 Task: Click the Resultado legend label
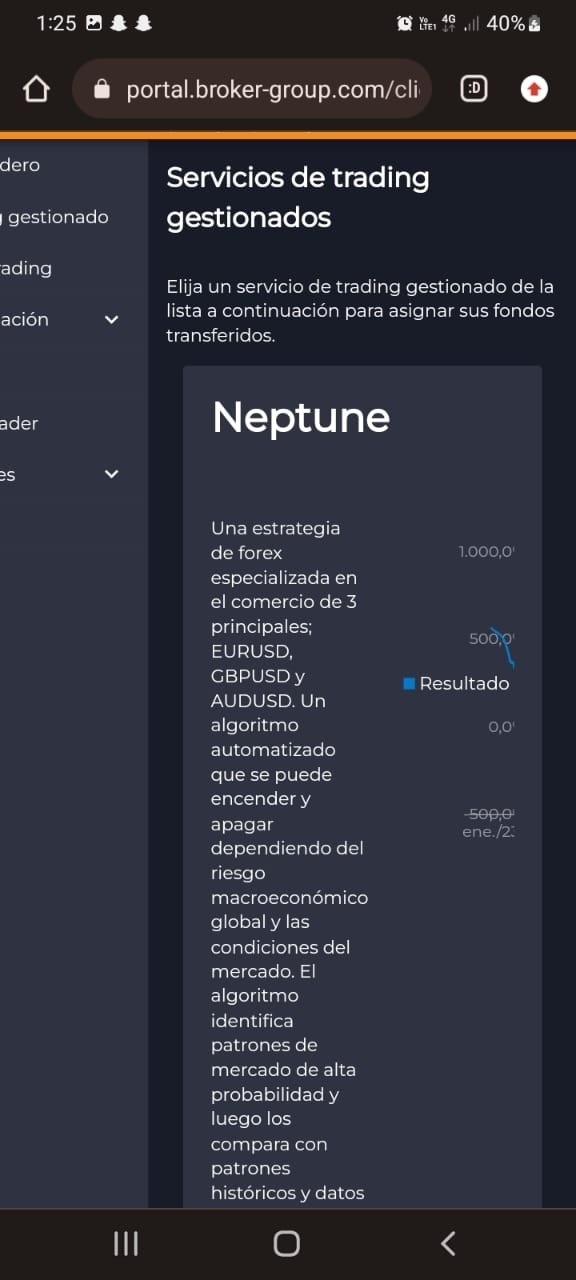464,684
